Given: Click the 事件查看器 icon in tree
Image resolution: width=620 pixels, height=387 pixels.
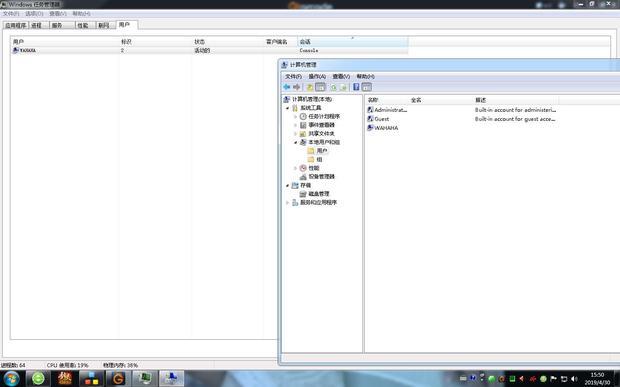Looking at the screenshot, I should pyautogui.click(x=303, y=125).
